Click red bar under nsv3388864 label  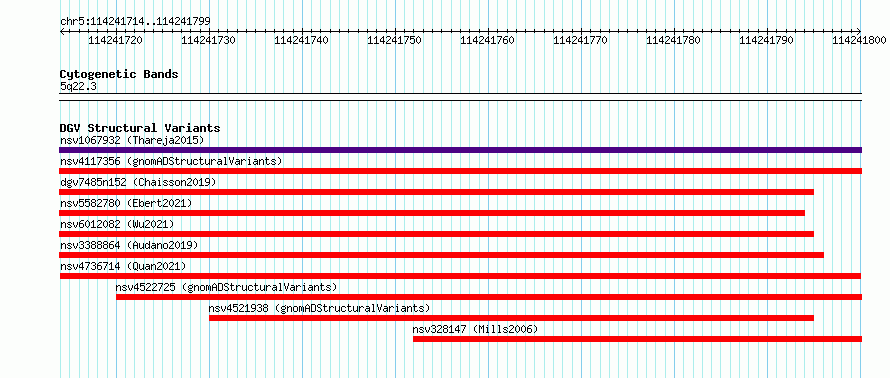click(442, 255)
